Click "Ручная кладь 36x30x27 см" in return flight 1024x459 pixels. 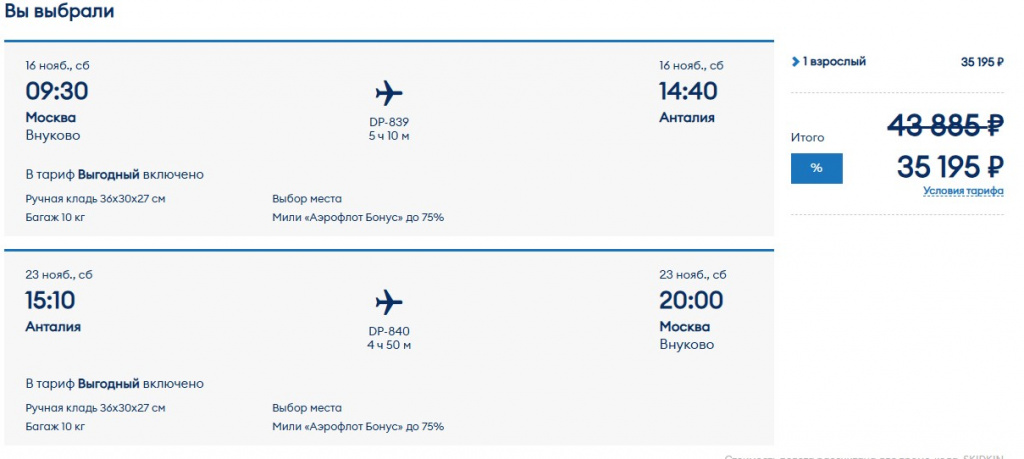point(96,408)
